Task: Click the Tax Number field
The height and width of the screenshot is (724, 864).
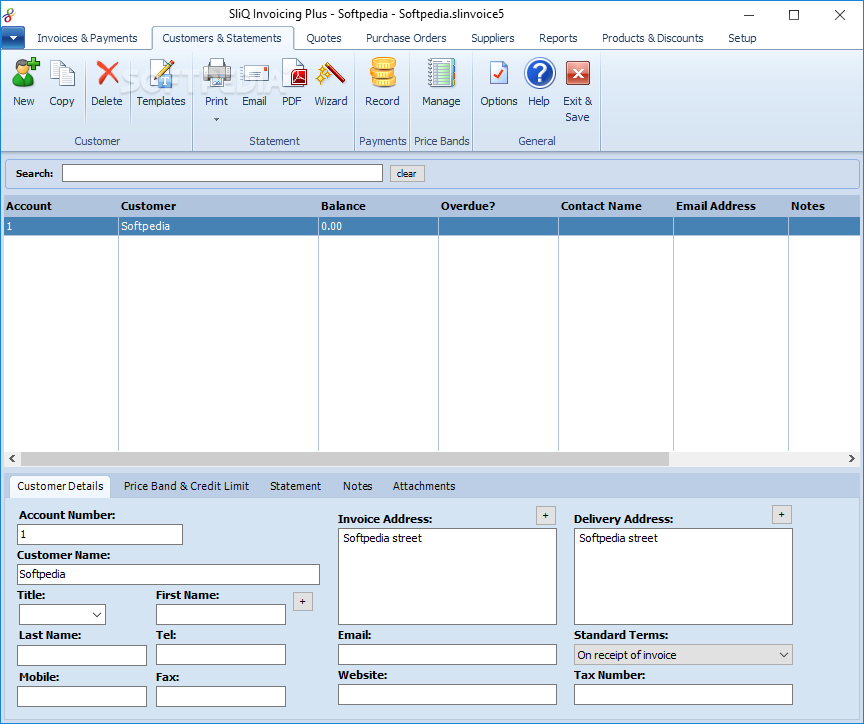Action: (x=683, y=694)
